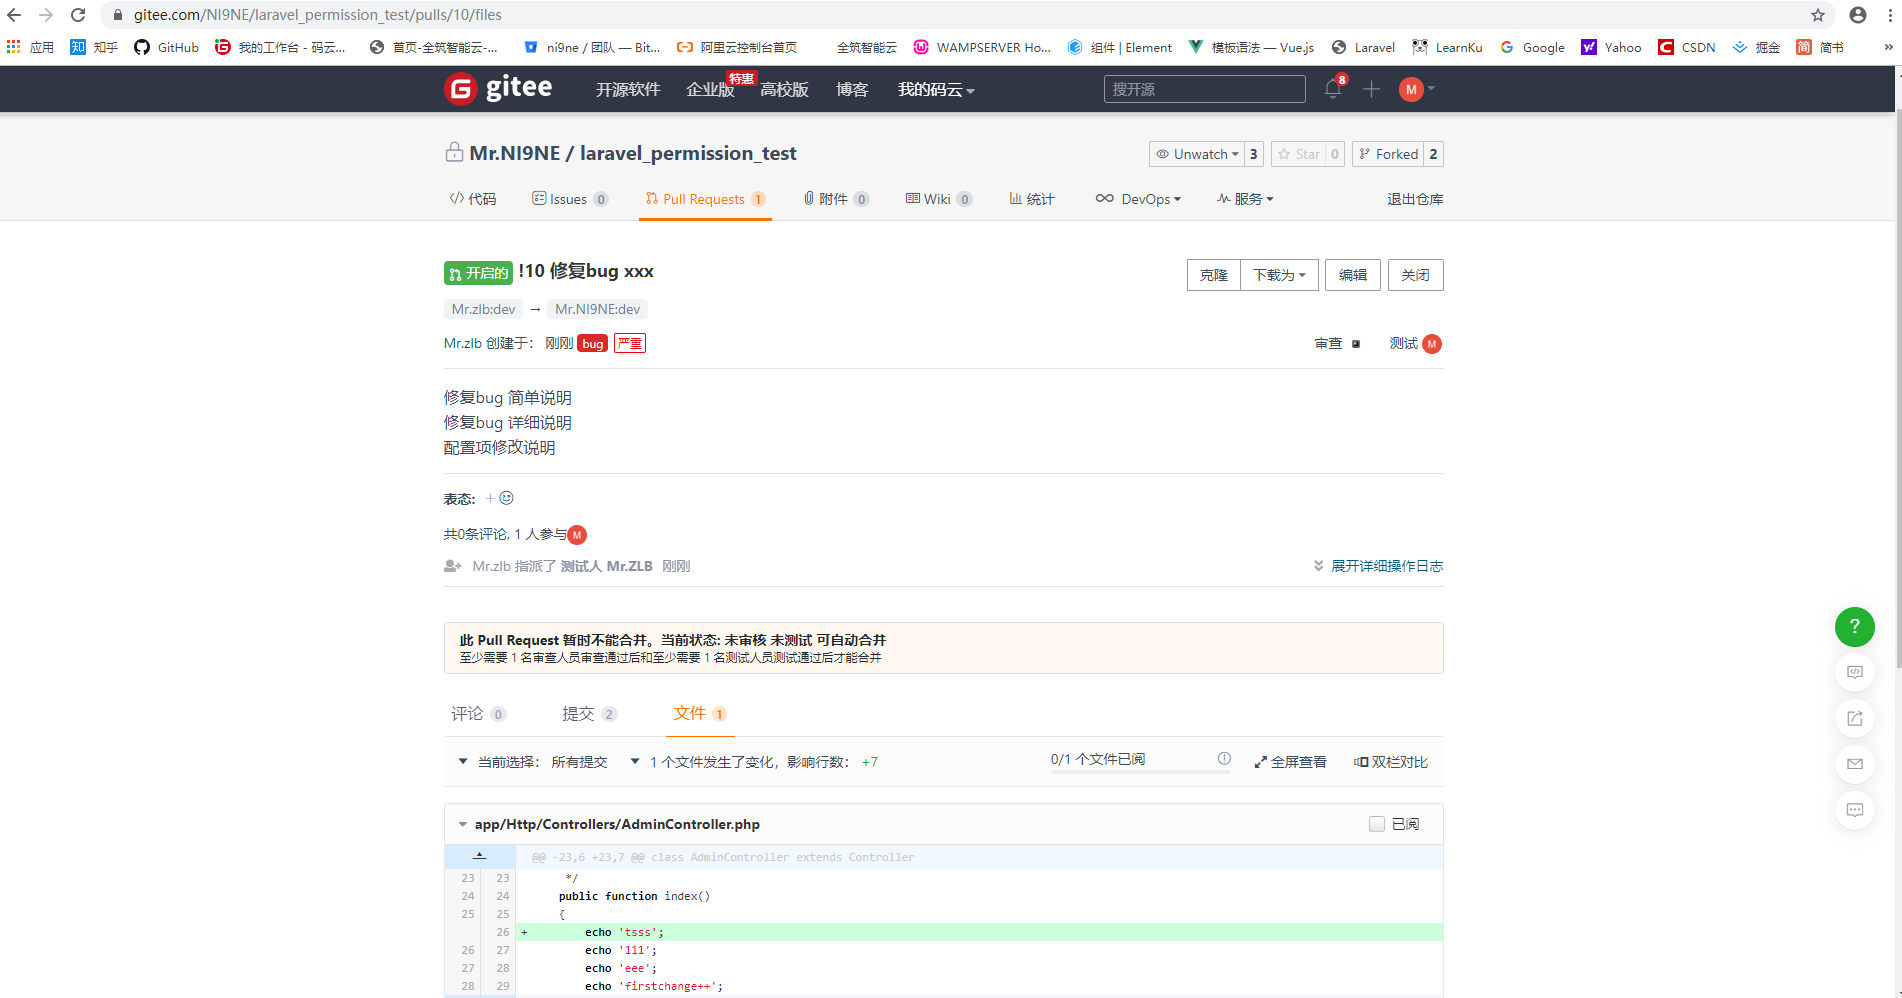
Task: Click the 搜开源 search input field
Action: click(x=1204, y=89)
